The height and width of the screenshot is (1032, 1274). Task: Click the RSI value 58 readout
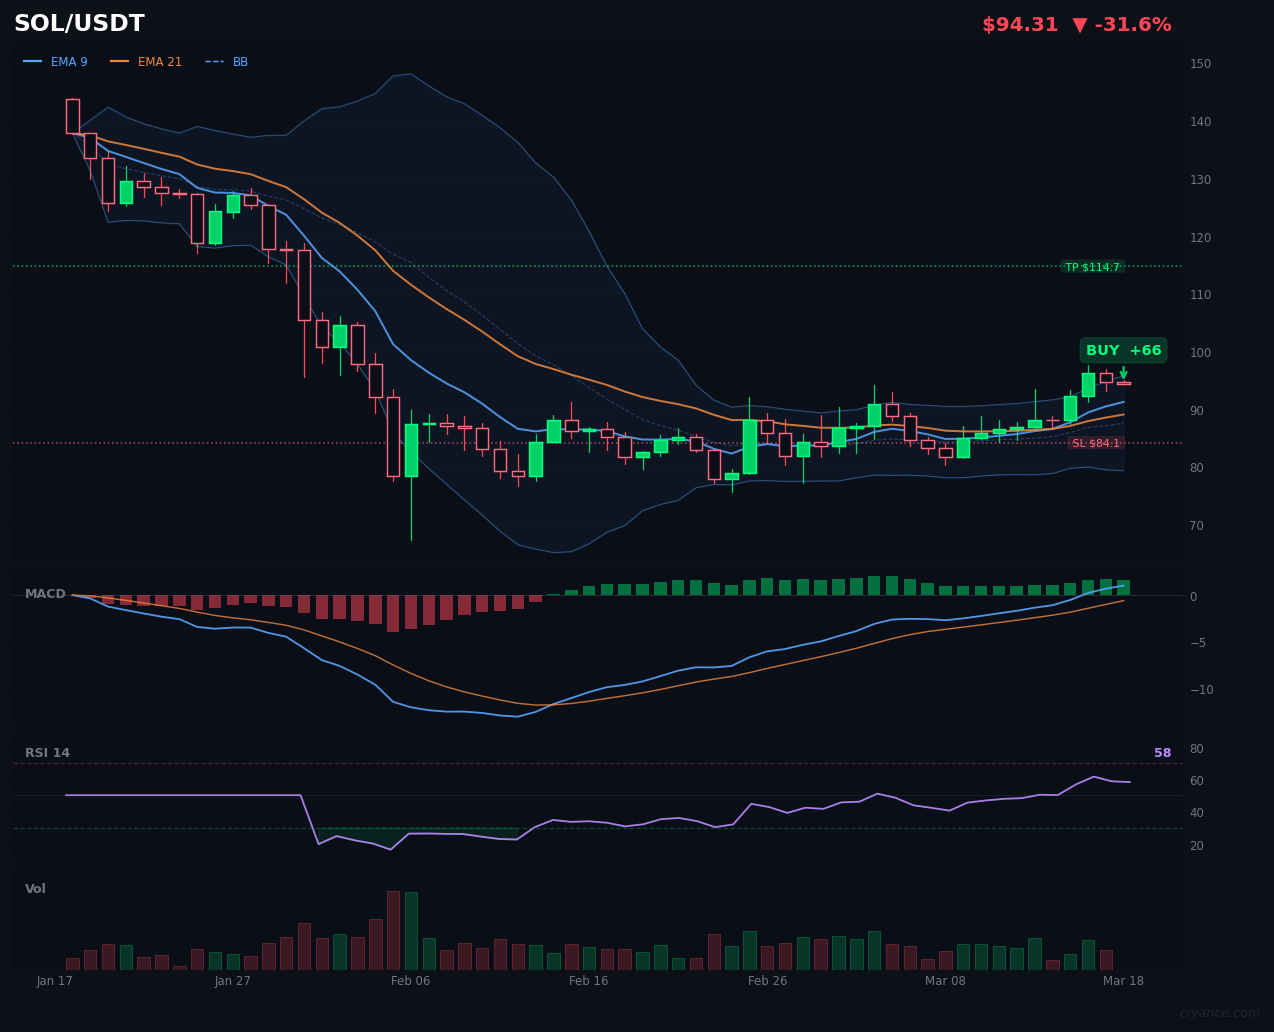tap(1162, 752)
